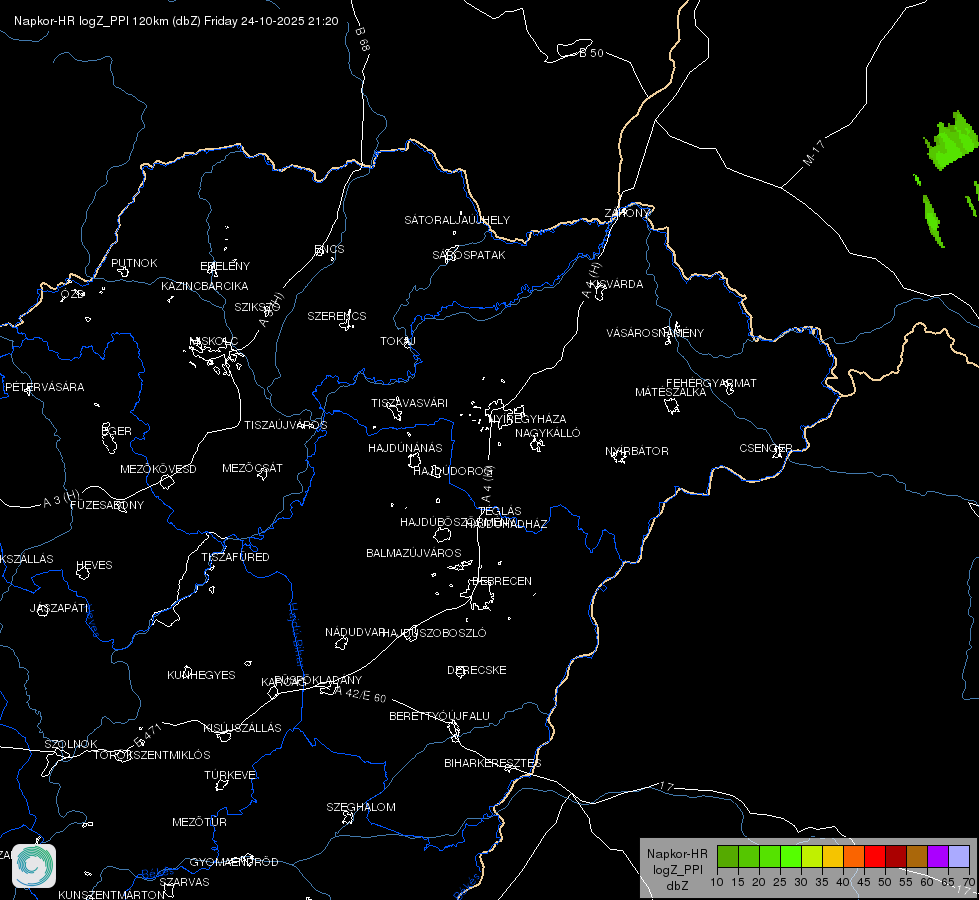
Task: Click the BERETTYOUJFALU label
Action: 439,716
